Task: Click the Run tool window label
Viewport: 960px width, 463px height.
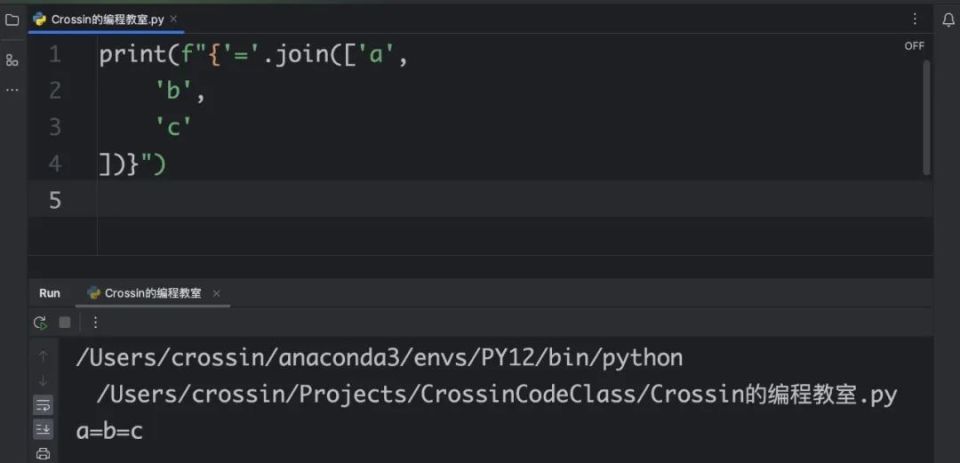Action: [x=50, y=293]
